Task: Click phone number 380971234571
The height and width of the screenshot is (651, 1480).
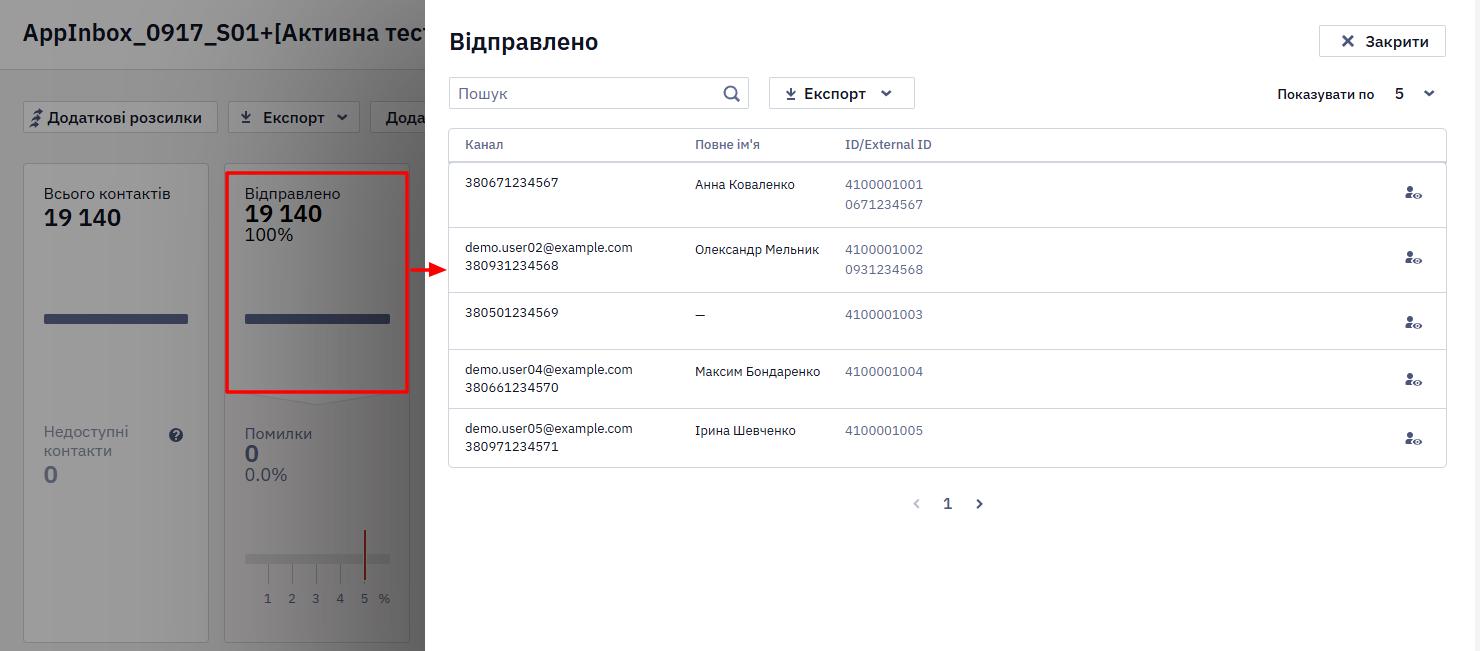Action: click(x=512, y=447)
